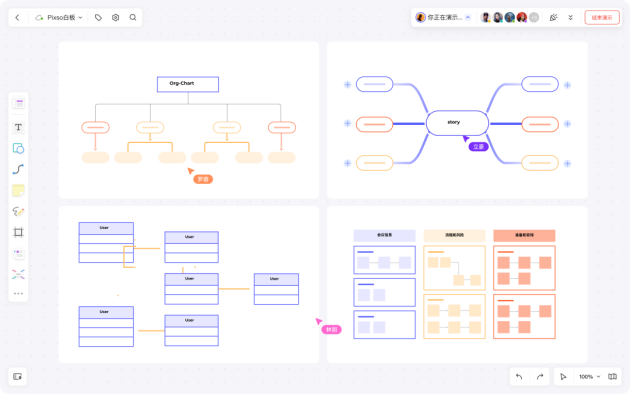
Task: Choose the connector line tool
Action: [x=18, y=169]
